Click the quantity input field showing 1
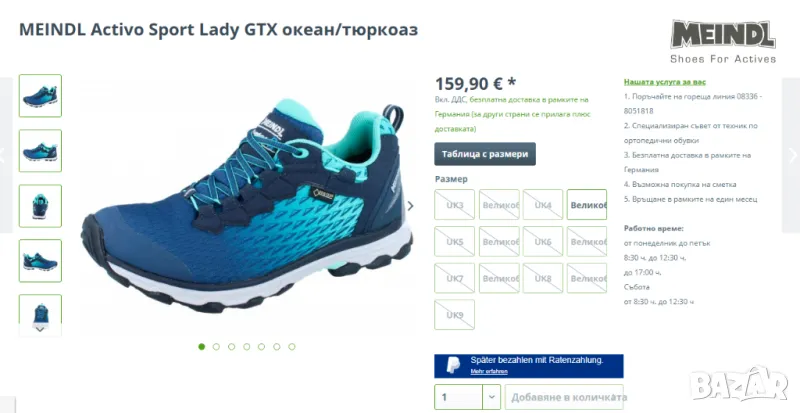The image size is (800, 413). click(x=458, y=397)
